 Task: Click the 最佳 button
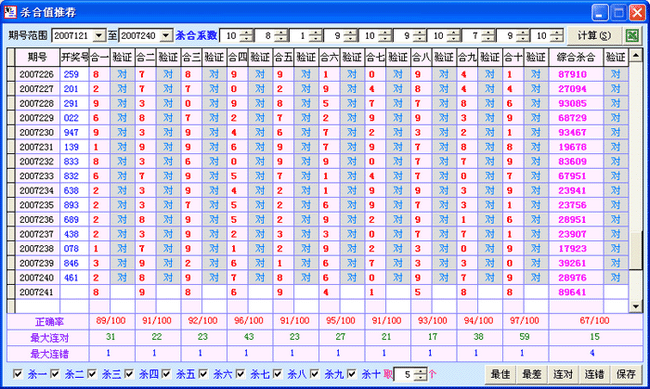tap(500, 374)
